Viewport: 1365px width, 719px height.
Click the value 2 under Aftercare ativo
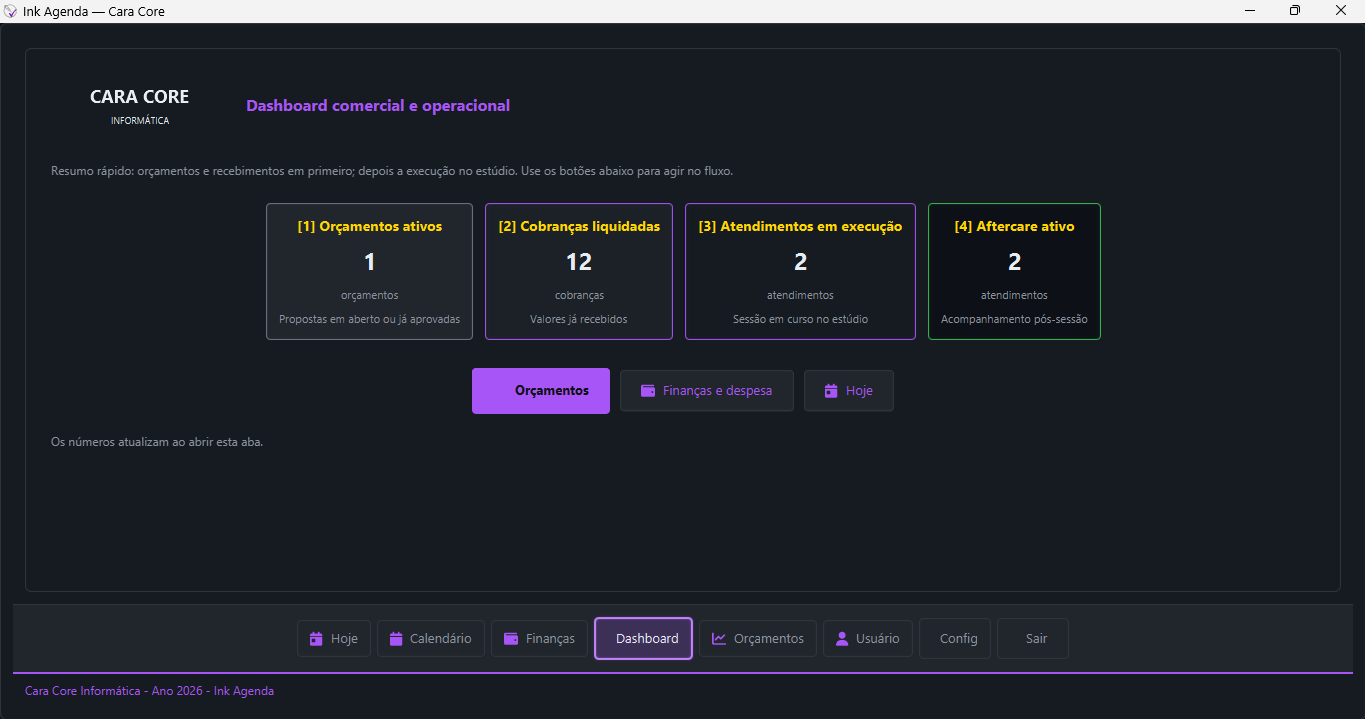click(1014, 262)
